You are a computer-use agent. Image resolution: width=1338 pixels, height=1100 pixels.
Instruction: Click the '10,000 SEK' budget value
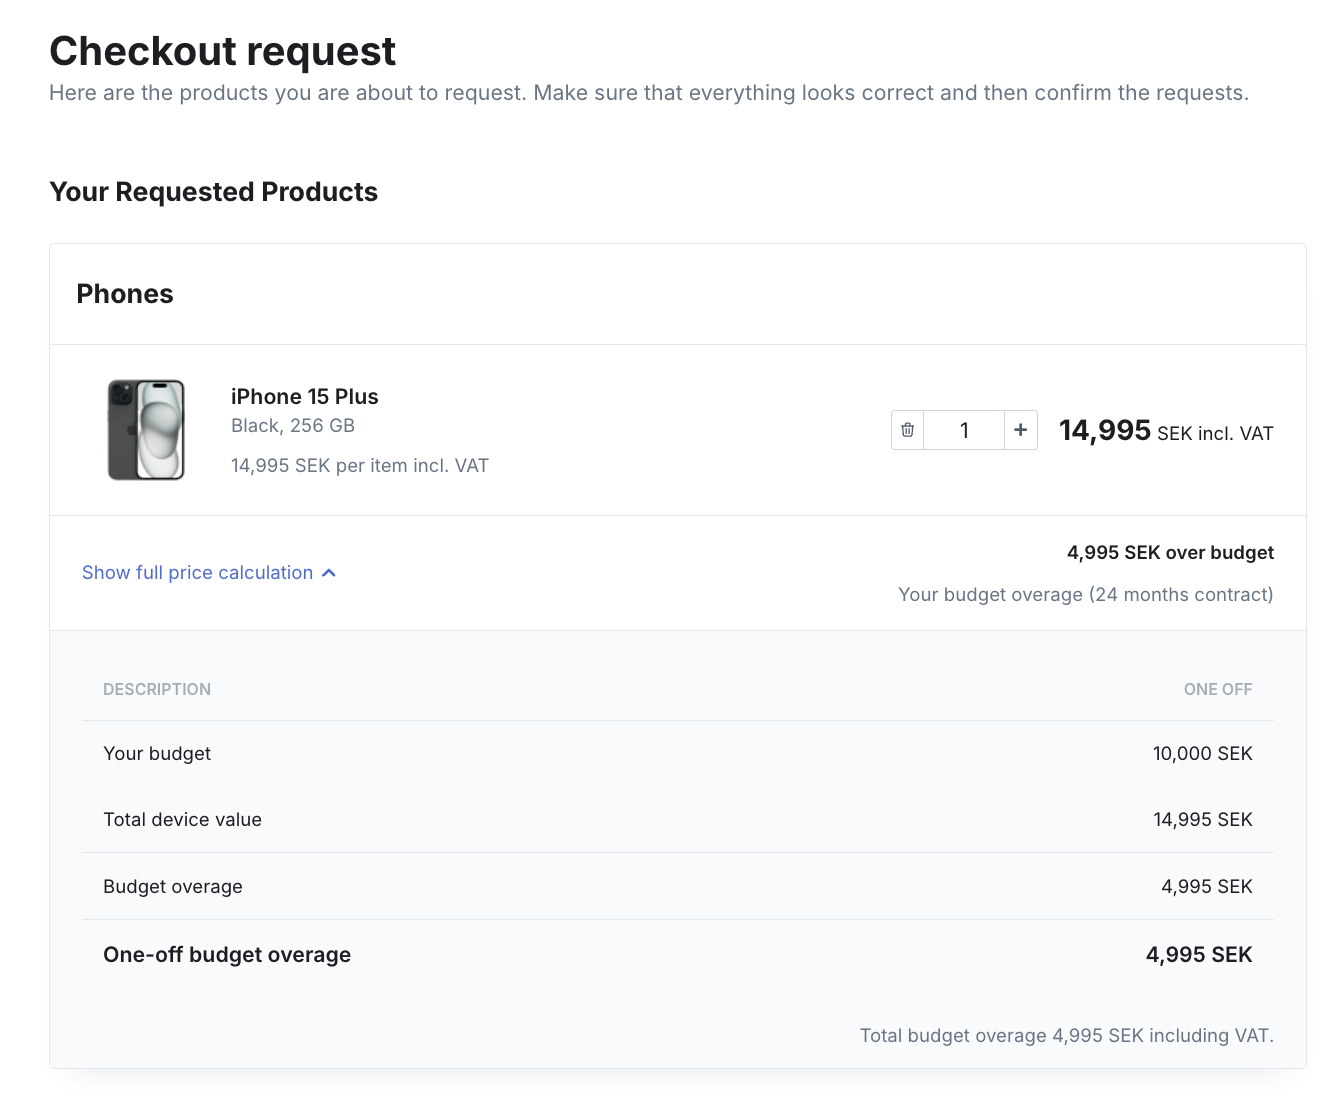coord(1202,754)
